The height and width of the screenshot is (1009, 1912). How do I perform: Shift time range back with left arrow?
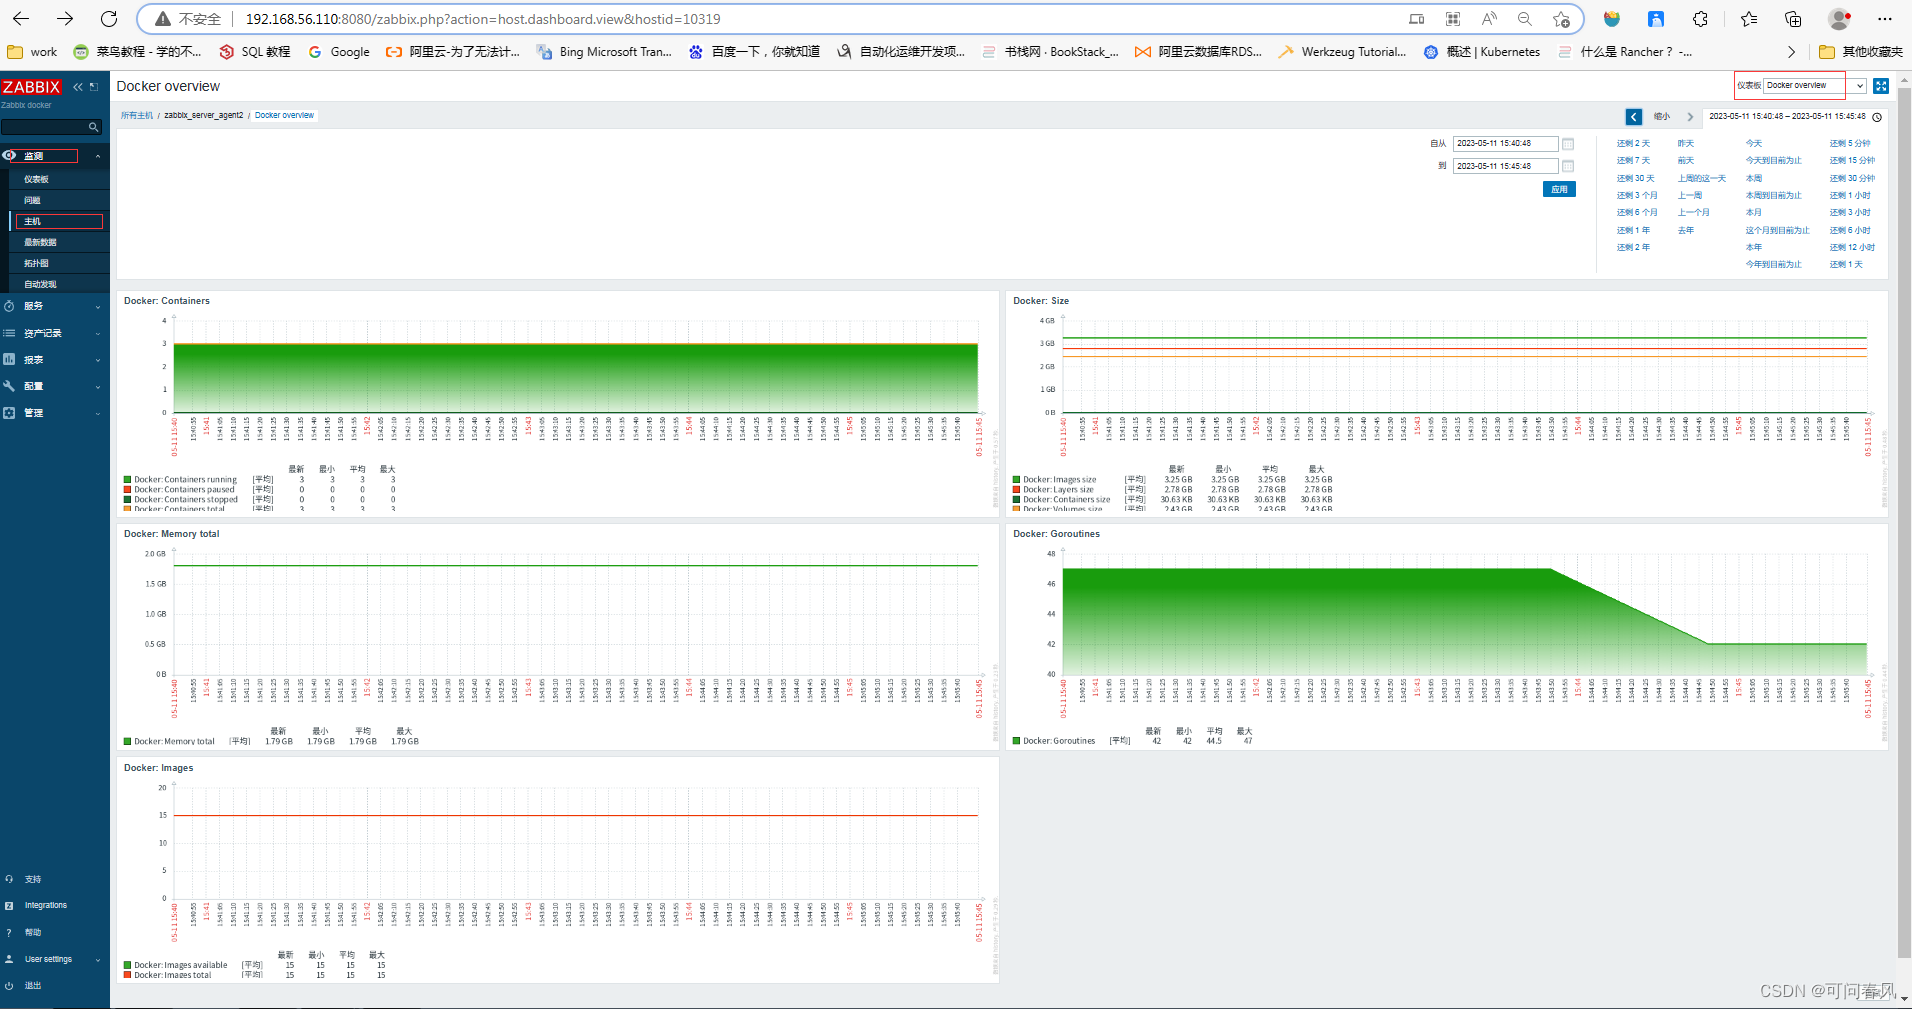click(1633, 117)
